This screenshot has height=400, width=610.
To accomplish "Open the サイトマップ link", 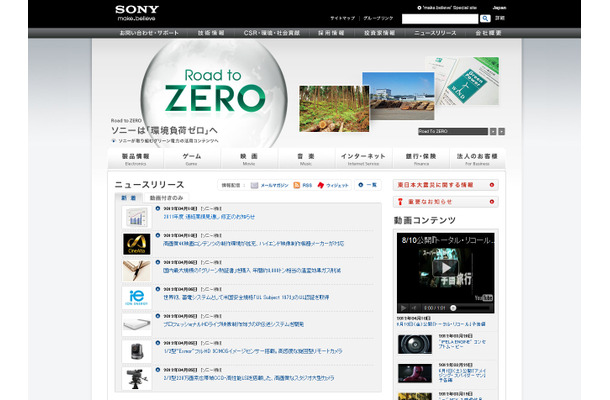I will click(343, 18).
